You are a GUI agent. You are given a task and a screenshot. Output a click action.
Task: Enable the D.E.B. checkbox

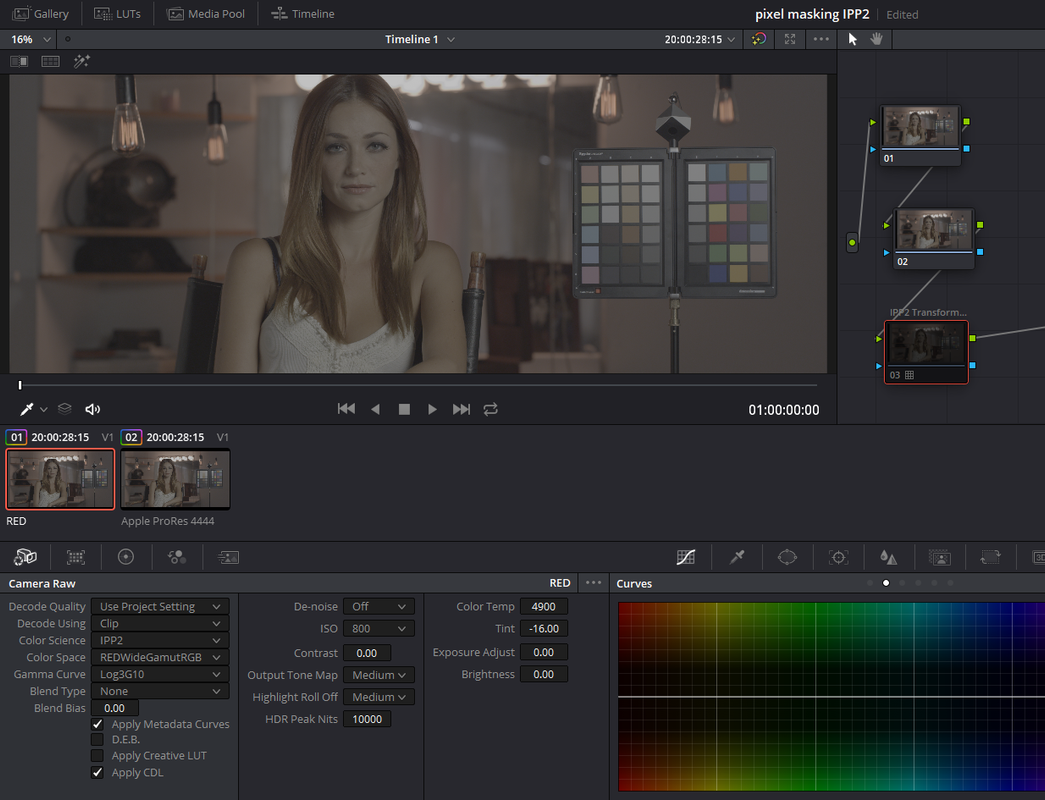pyautogui.click(x=97, y=739)
